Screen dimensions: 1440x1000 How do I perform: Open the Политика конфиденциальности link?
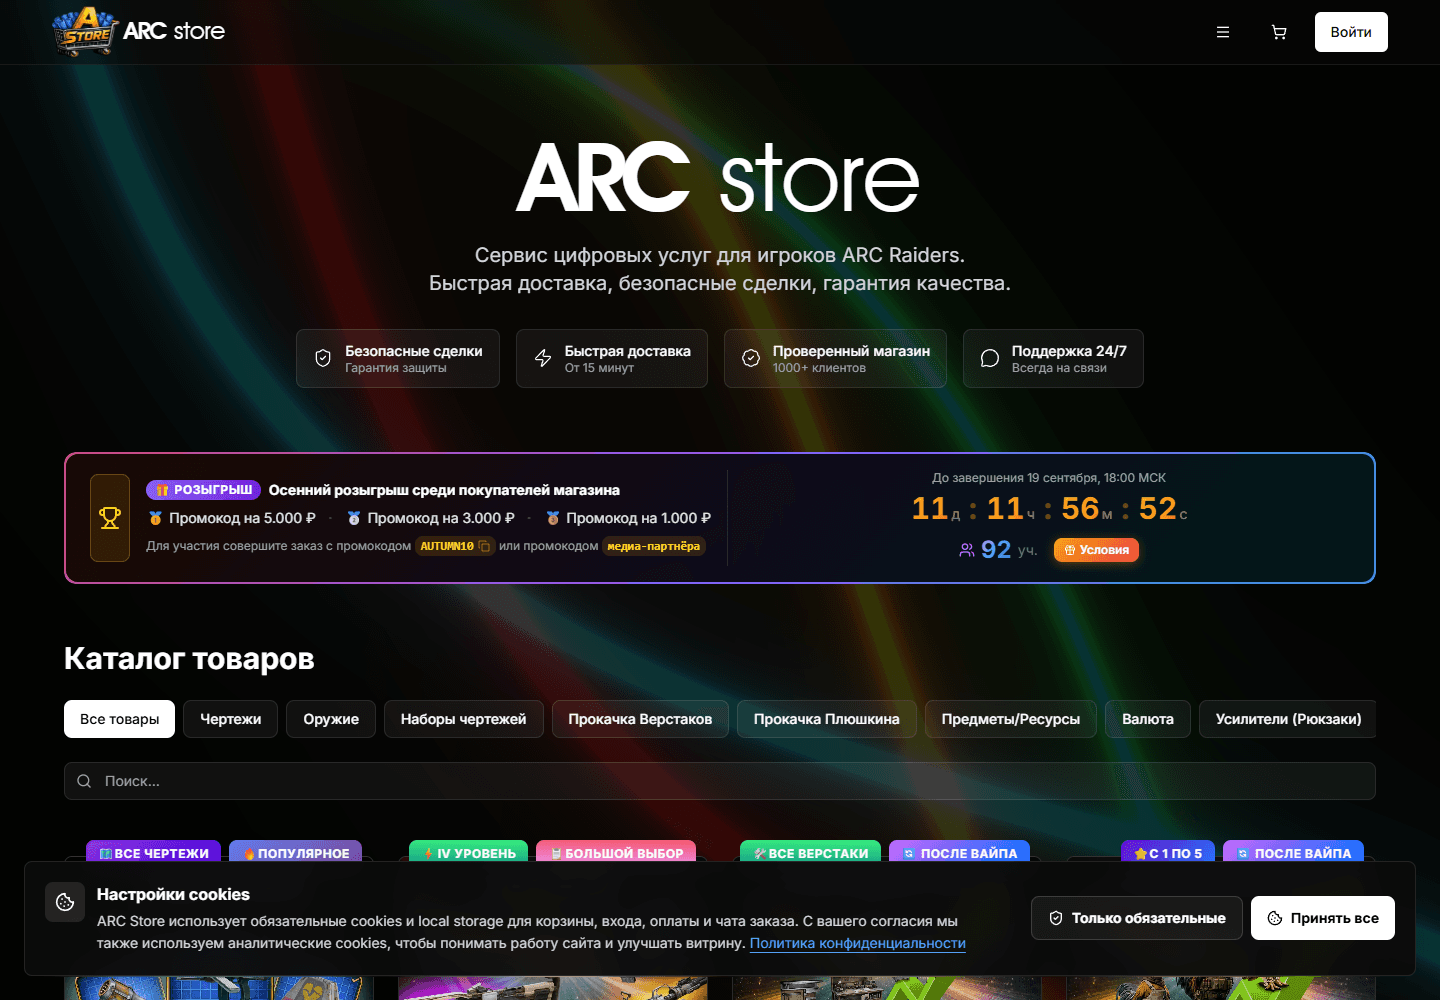click(858, 943)
